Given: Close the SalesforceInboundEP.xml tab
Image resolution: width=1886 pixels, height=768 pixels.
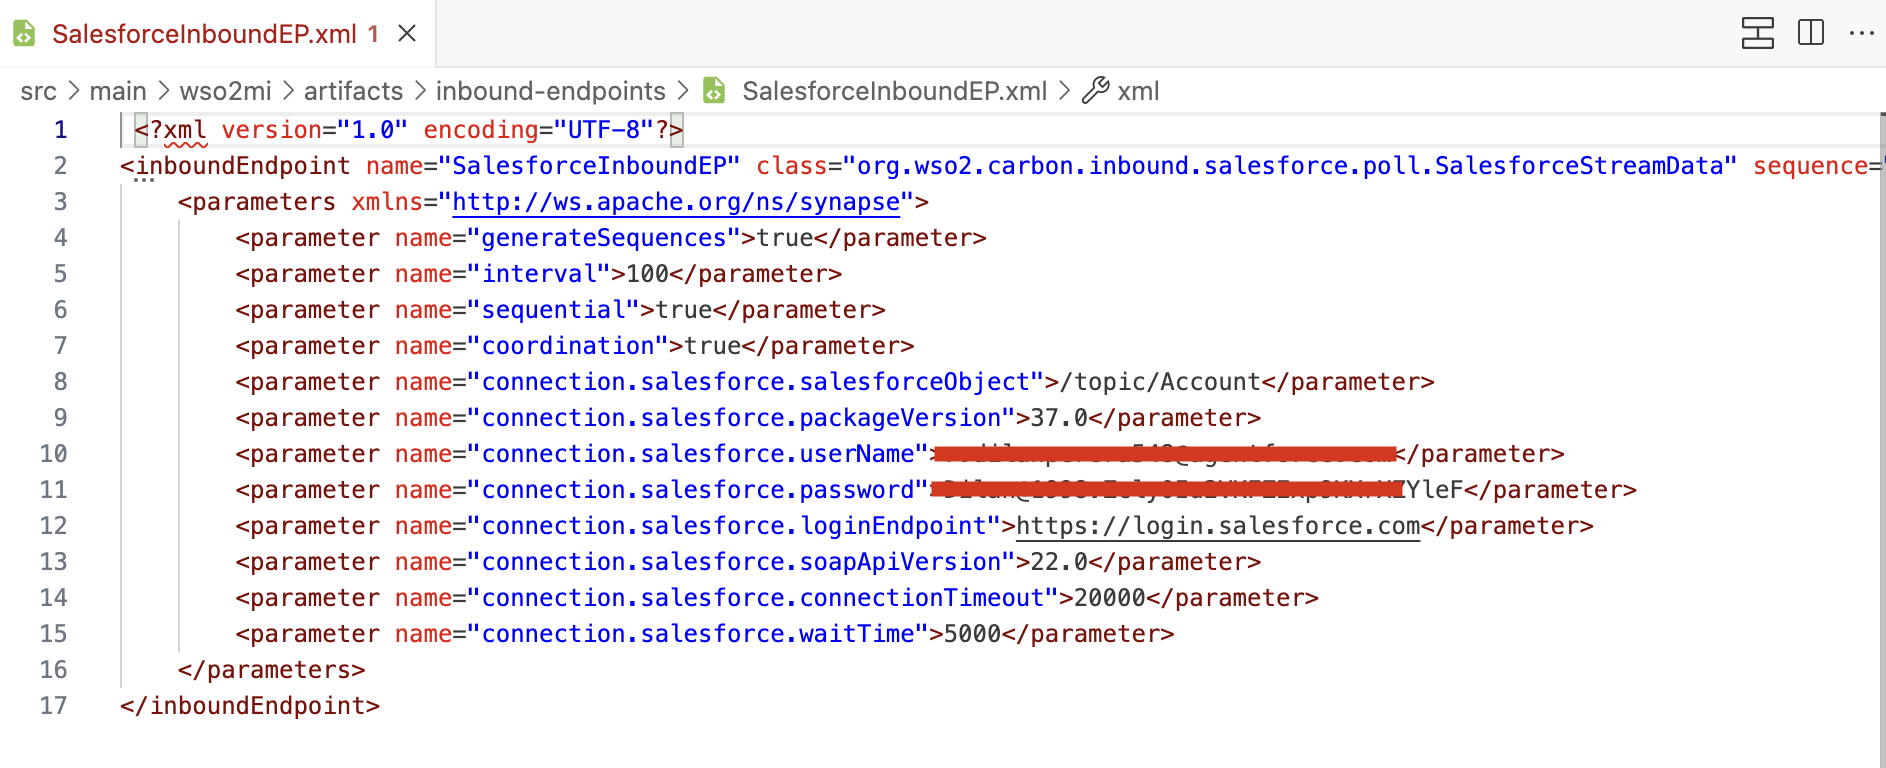Looking at the screenshot, I should [407, 34].
